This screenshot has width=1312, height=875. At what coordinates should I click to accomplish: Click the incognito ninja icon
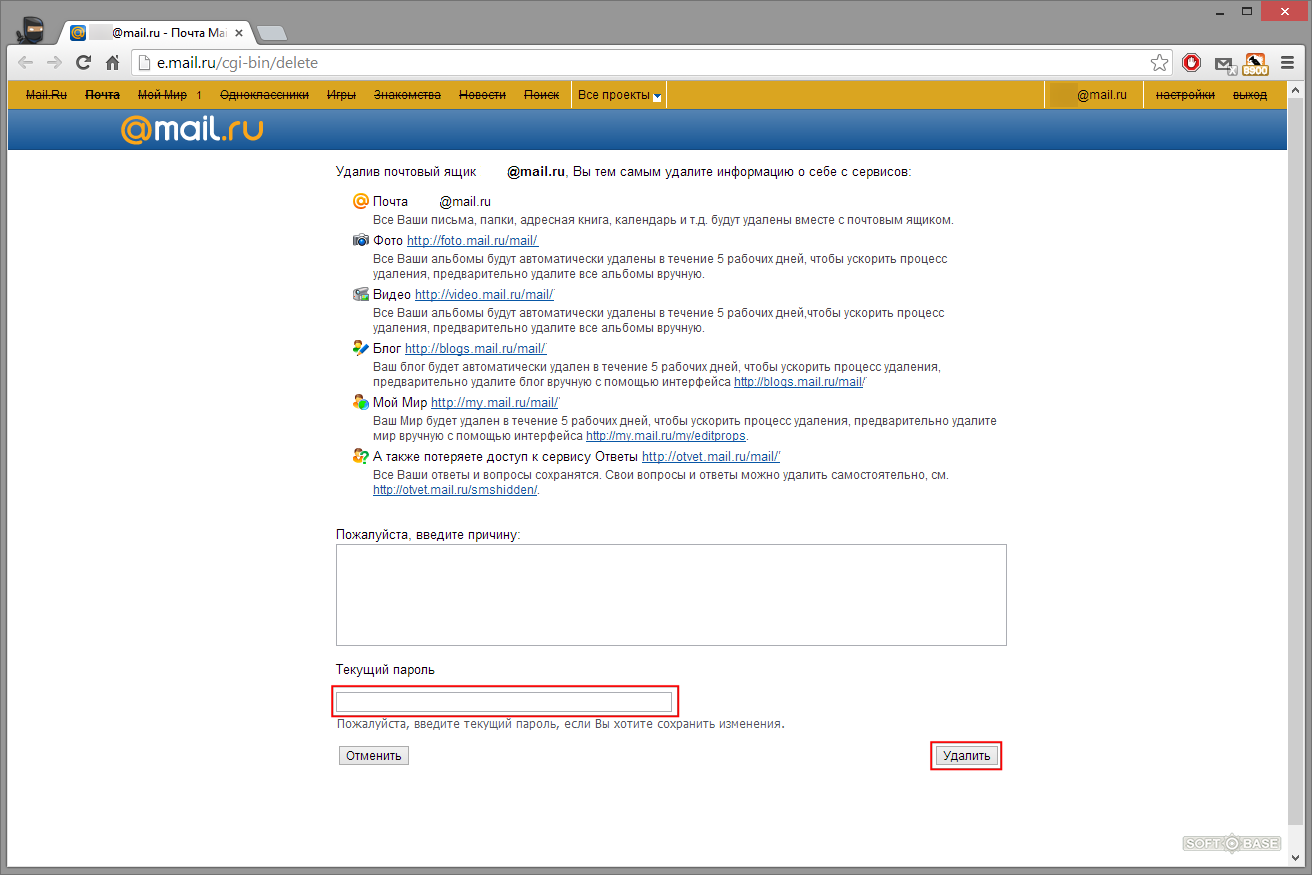[29, 31]
